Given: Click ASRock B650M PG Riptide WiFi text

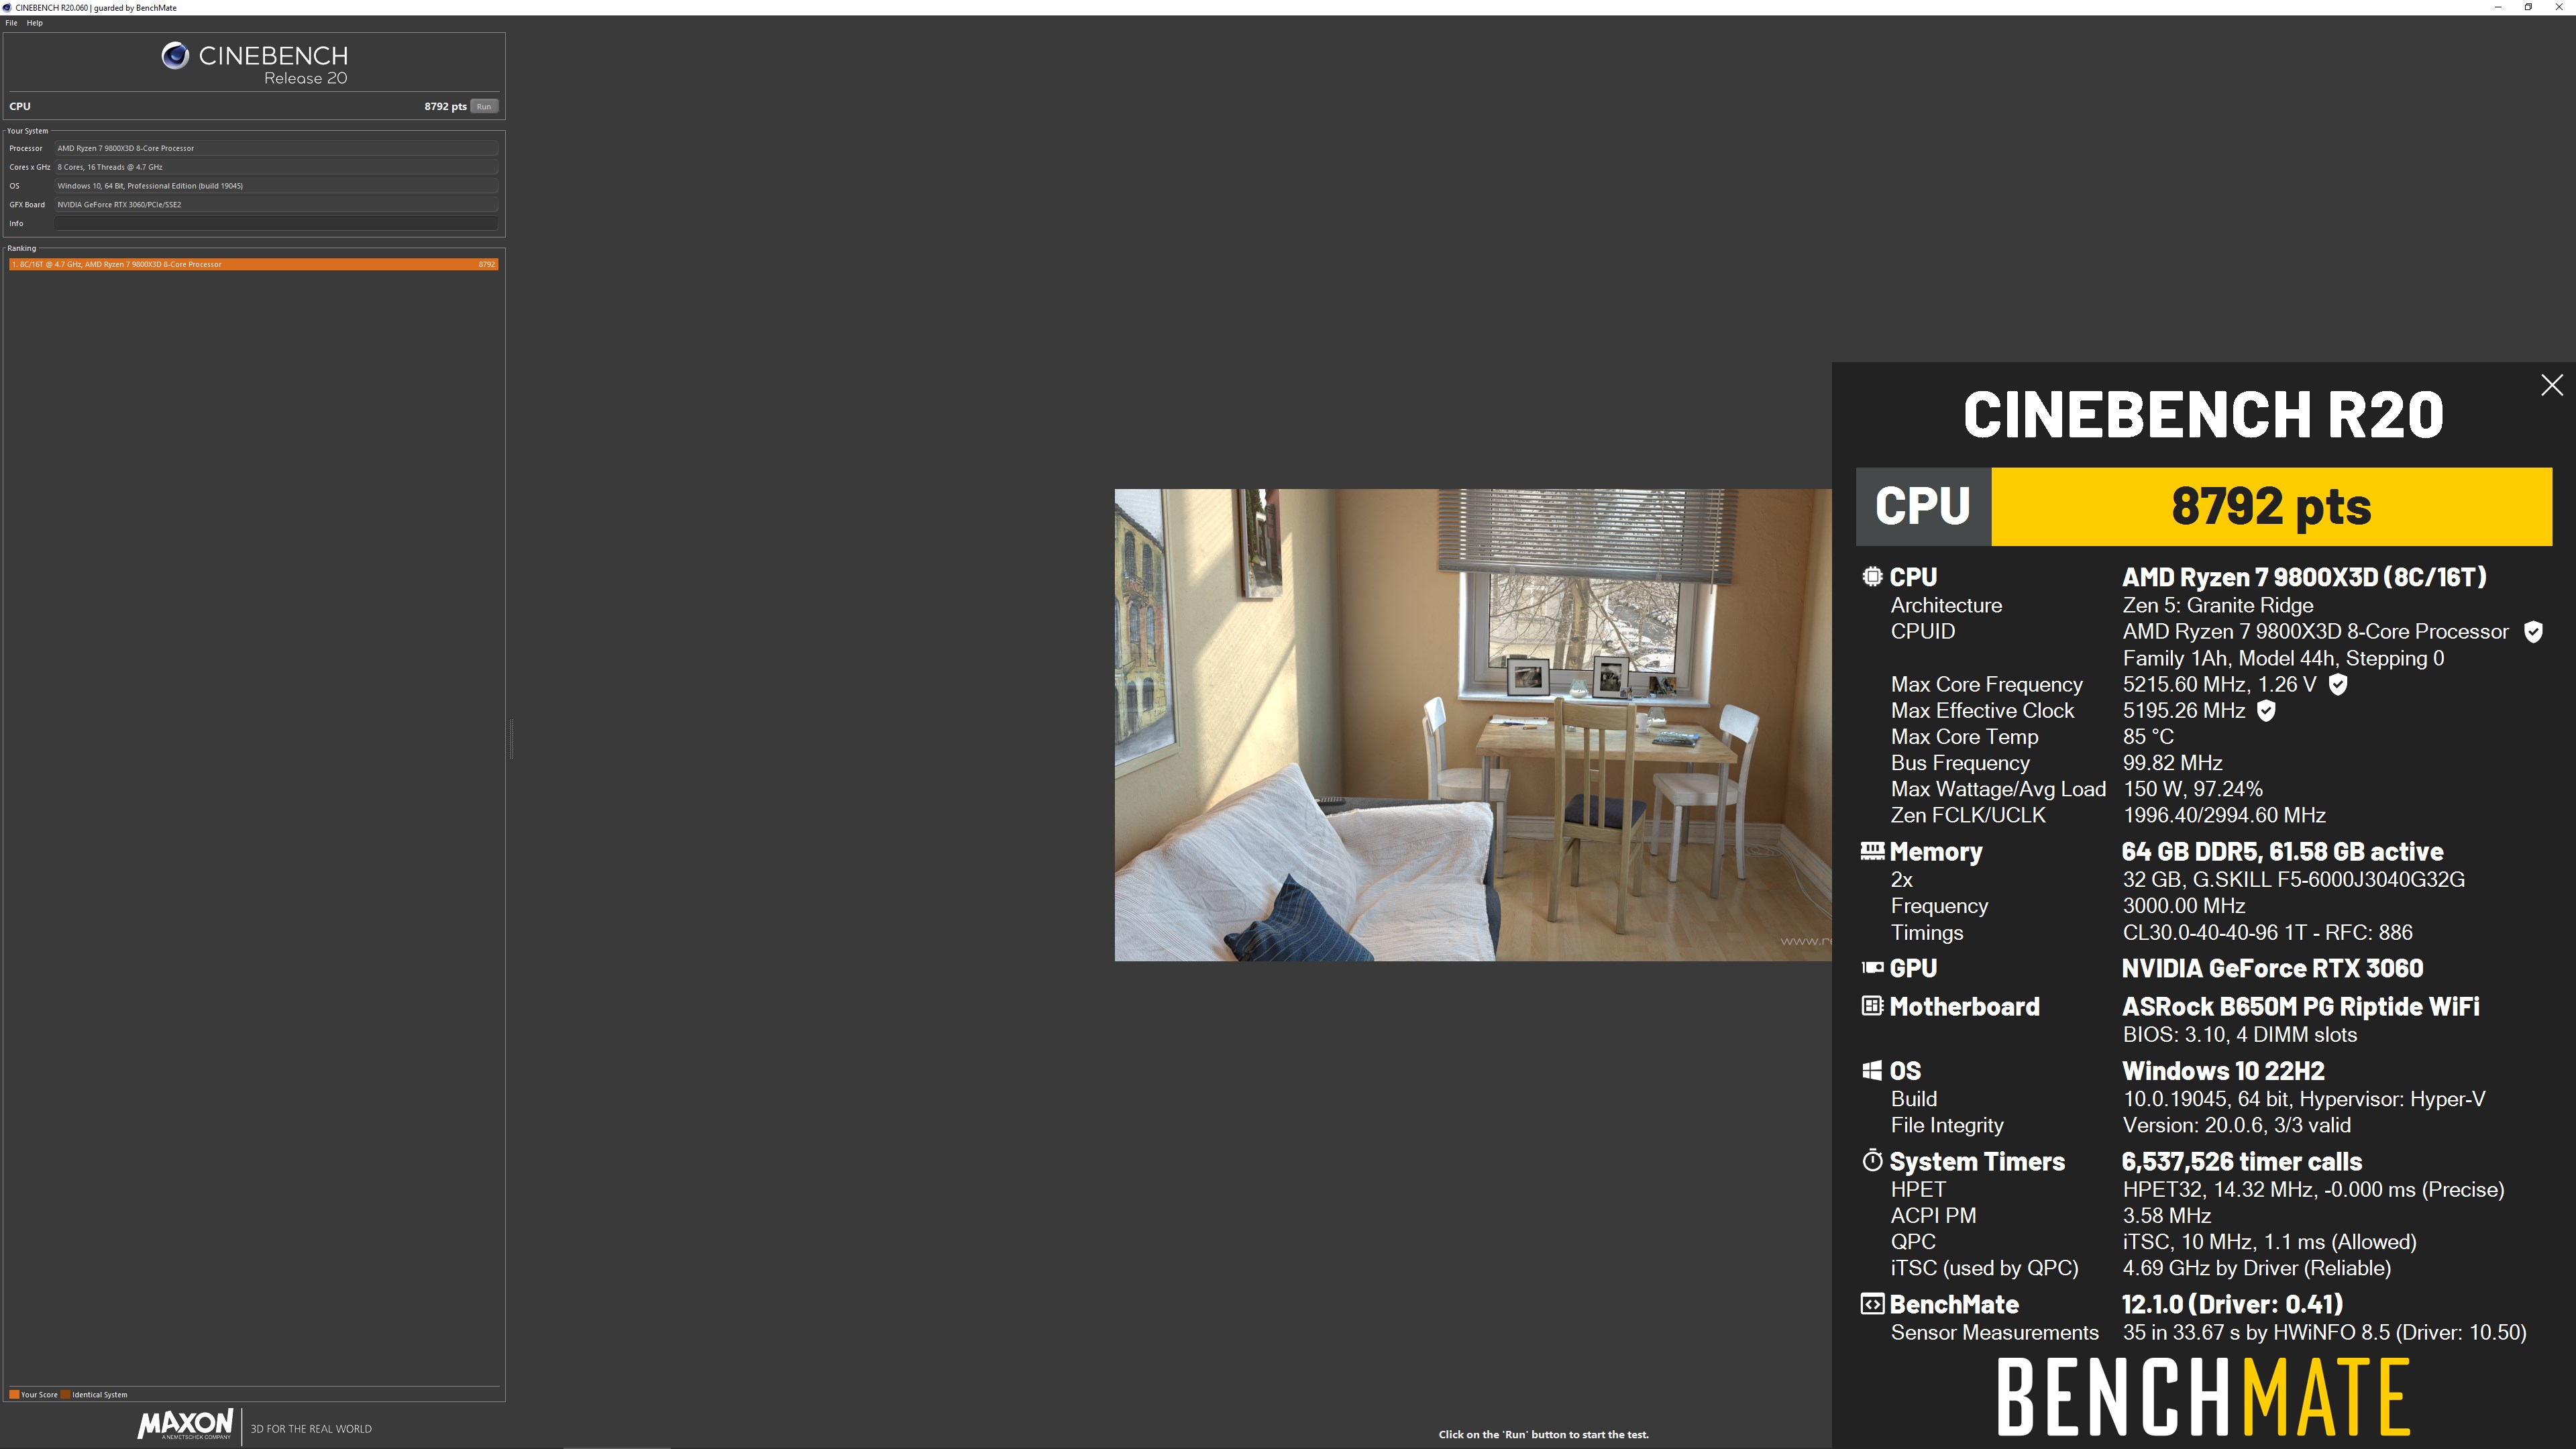Looking at the screenshot, I should pyautogui.click(x=2300, y=1007).
